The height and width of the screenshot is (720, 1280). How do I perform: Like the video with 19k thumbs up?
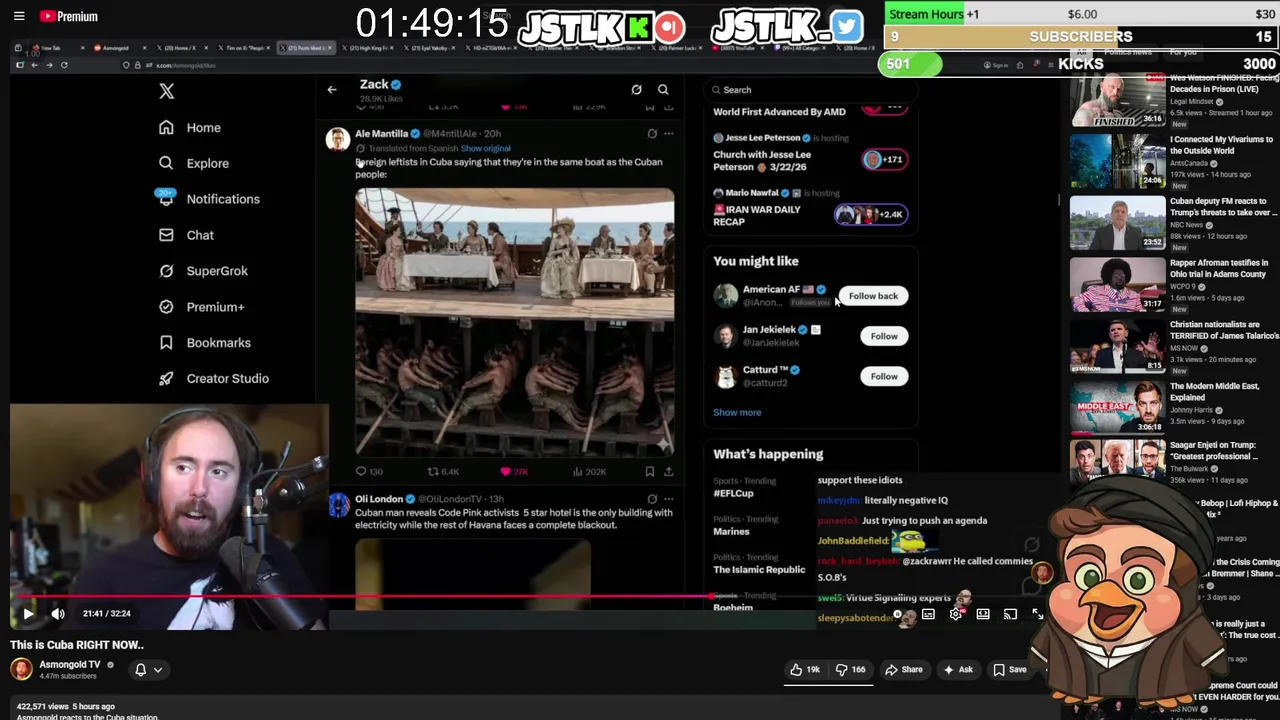pos(805,670)
